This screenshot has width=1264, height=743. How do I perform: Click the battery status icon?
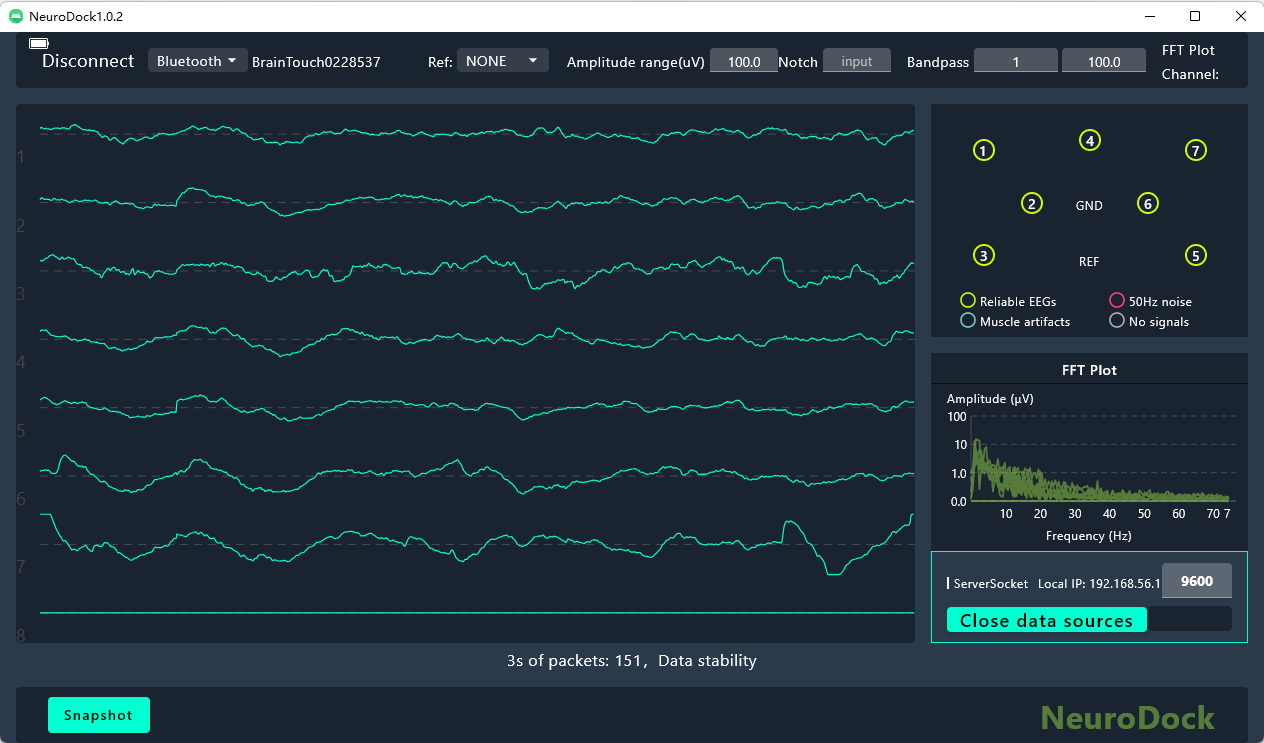click(x=39, y=44)
